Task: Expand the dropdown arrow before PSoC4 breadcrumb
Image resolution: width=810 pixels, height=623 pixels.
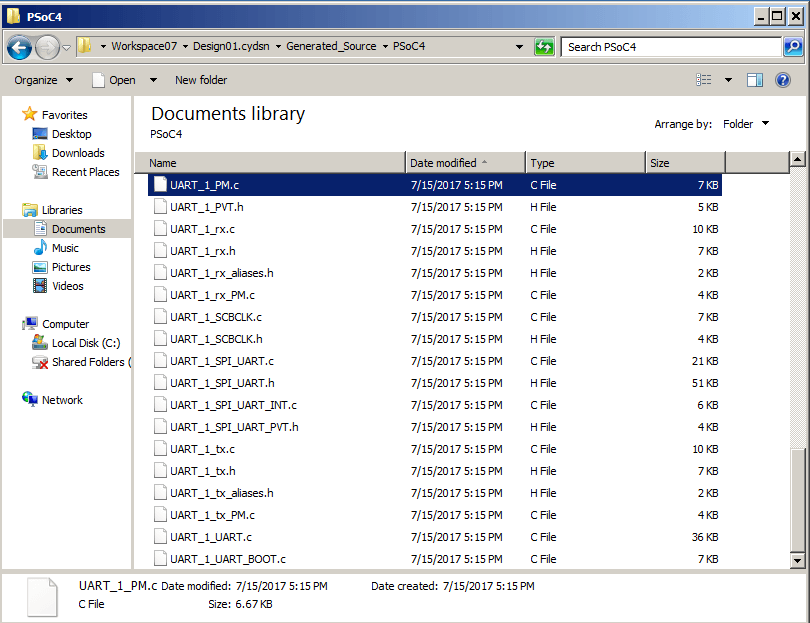Action: [385, 46]
